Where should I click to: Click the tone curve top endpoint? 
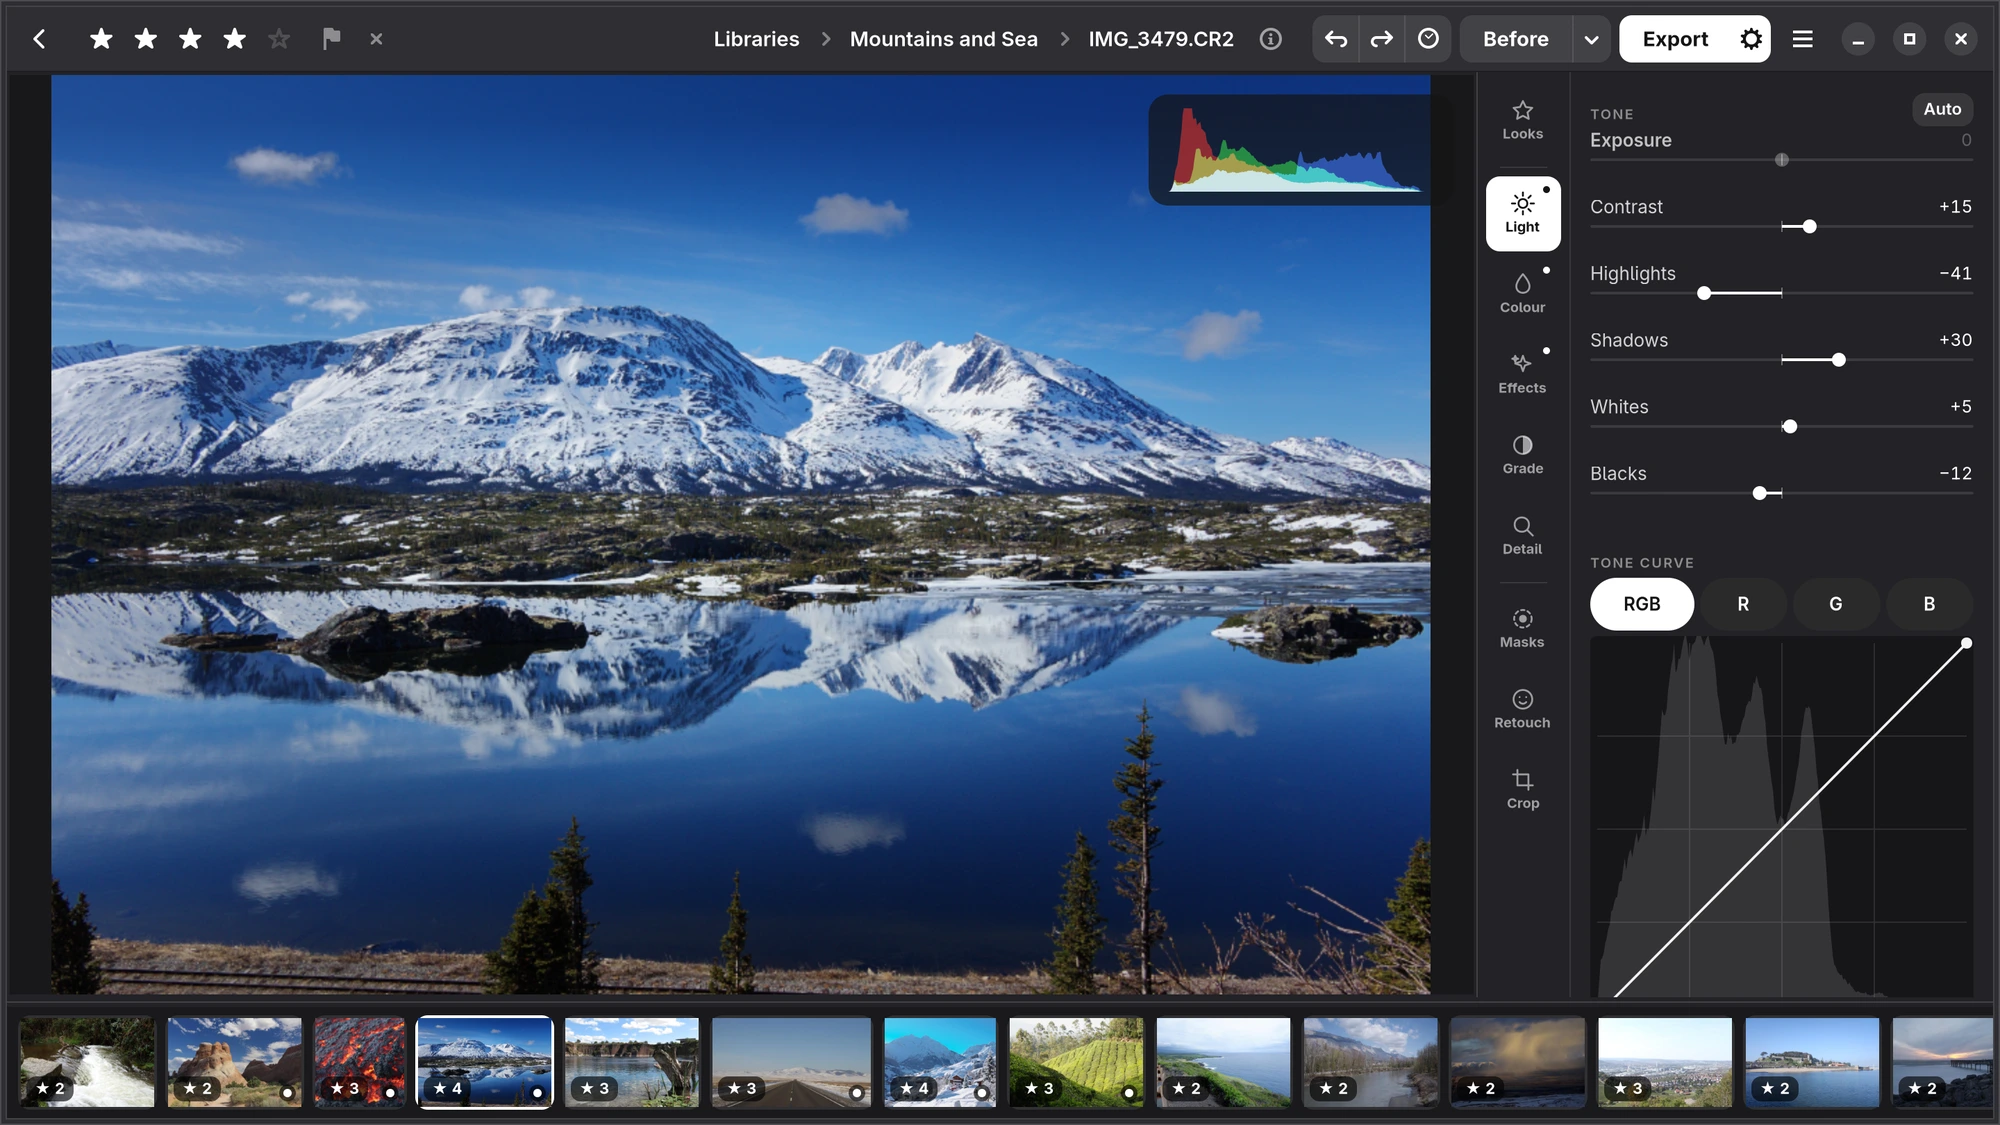(x=1966, y=643)
